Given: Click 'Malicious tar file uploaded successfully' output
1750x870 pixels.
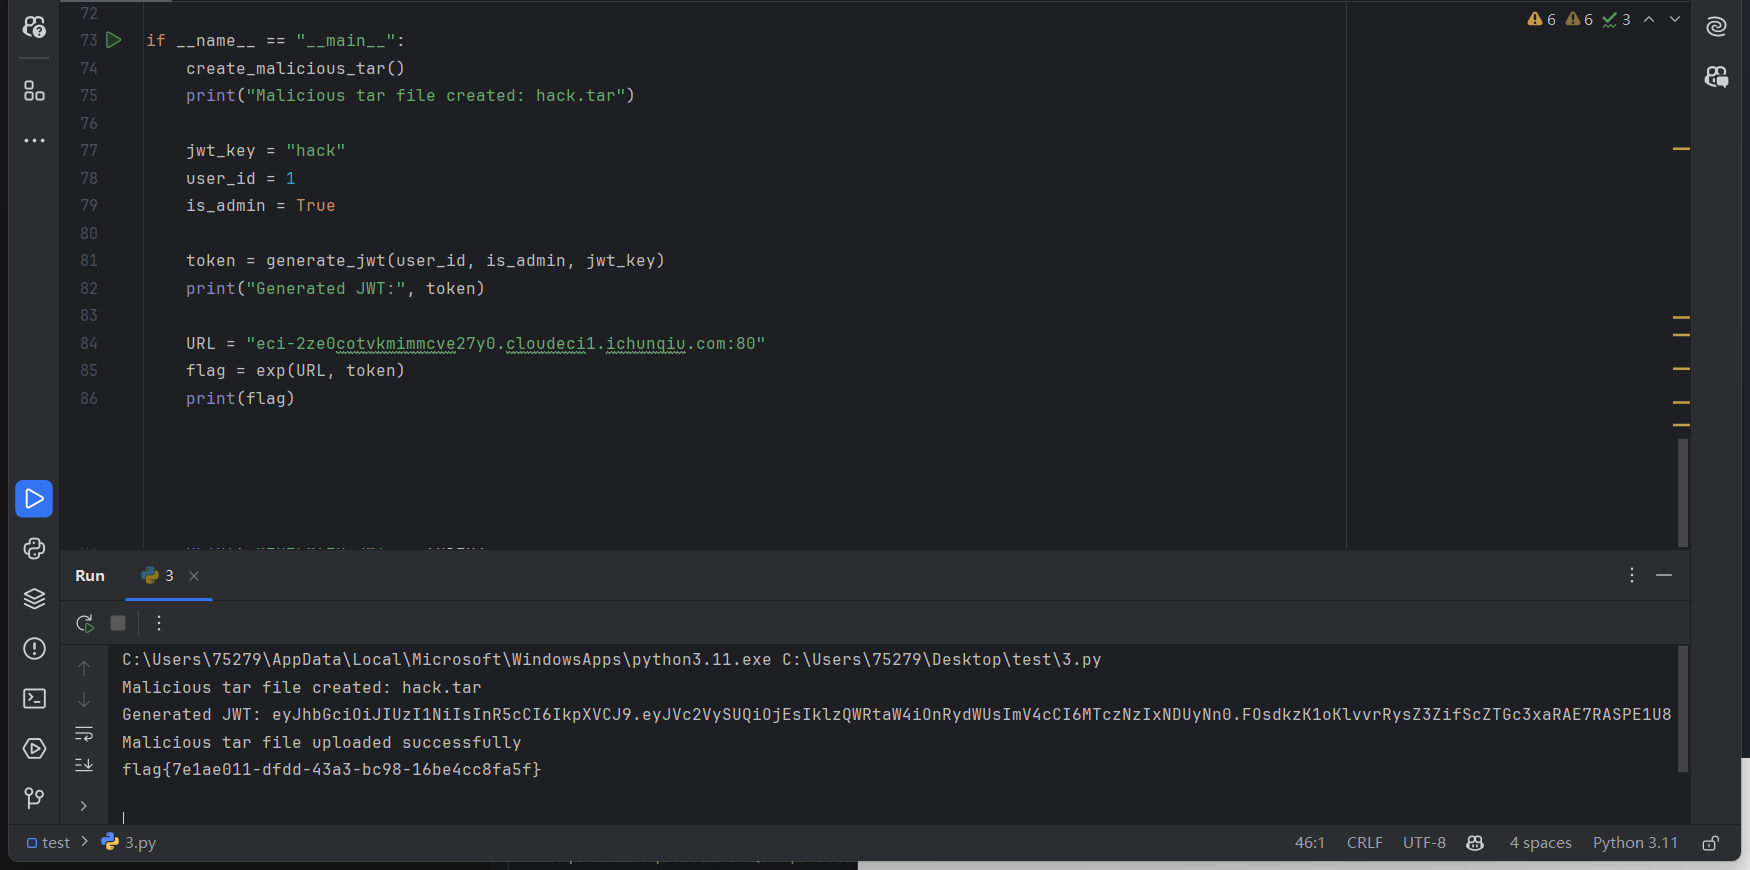Looking at the screenshot, I should (x=321, y=743).
